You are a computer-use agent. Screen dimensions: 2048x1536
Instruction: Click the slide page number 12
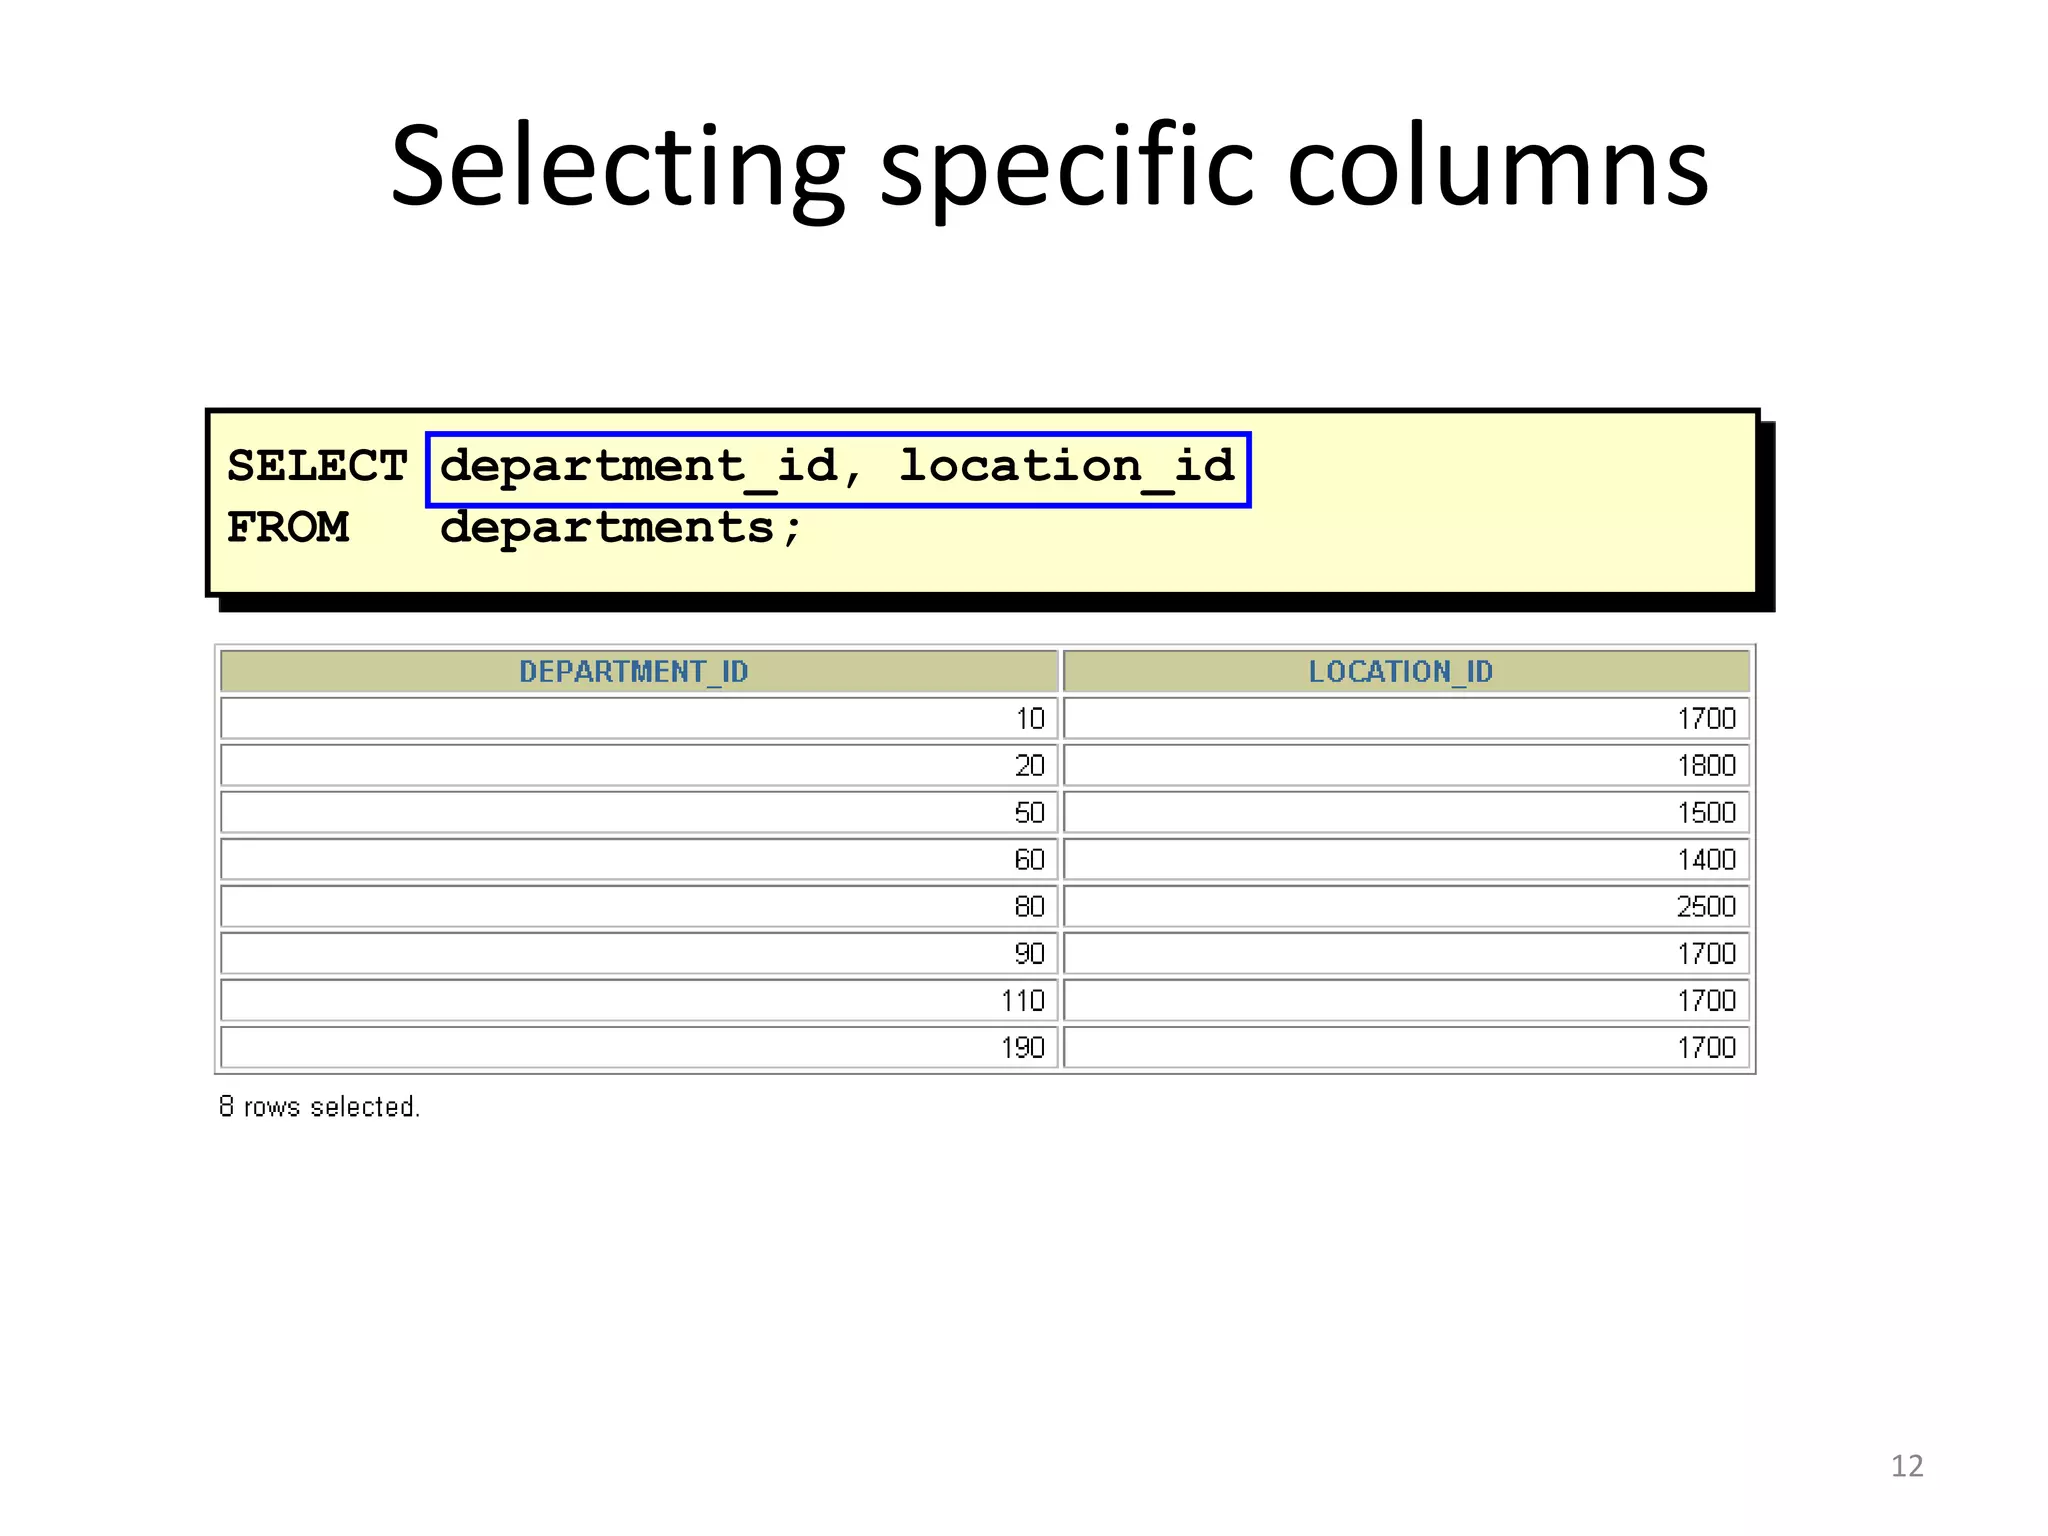[x=1907, y=1466]
